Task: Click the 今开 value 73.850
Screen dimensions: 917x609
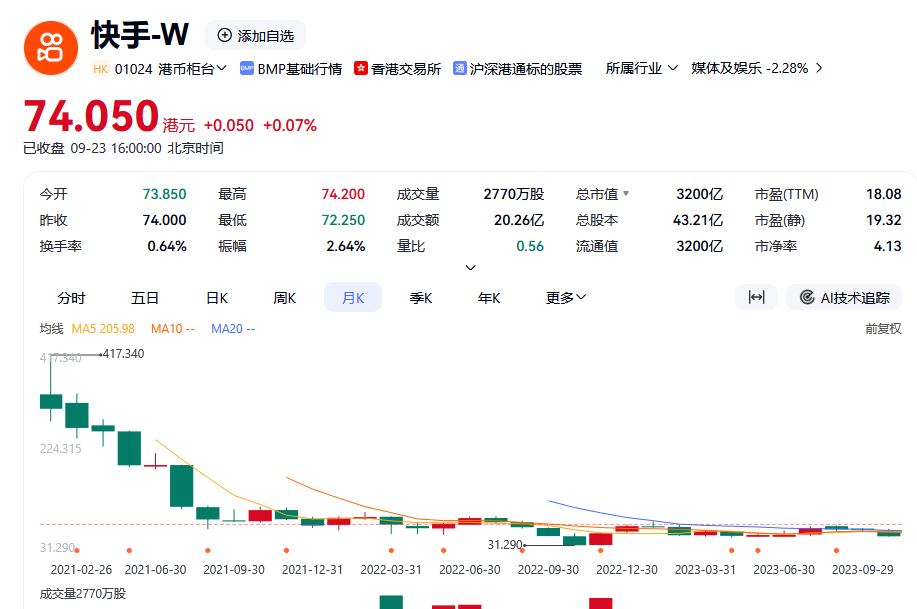Action: click(x=164, y=194)
